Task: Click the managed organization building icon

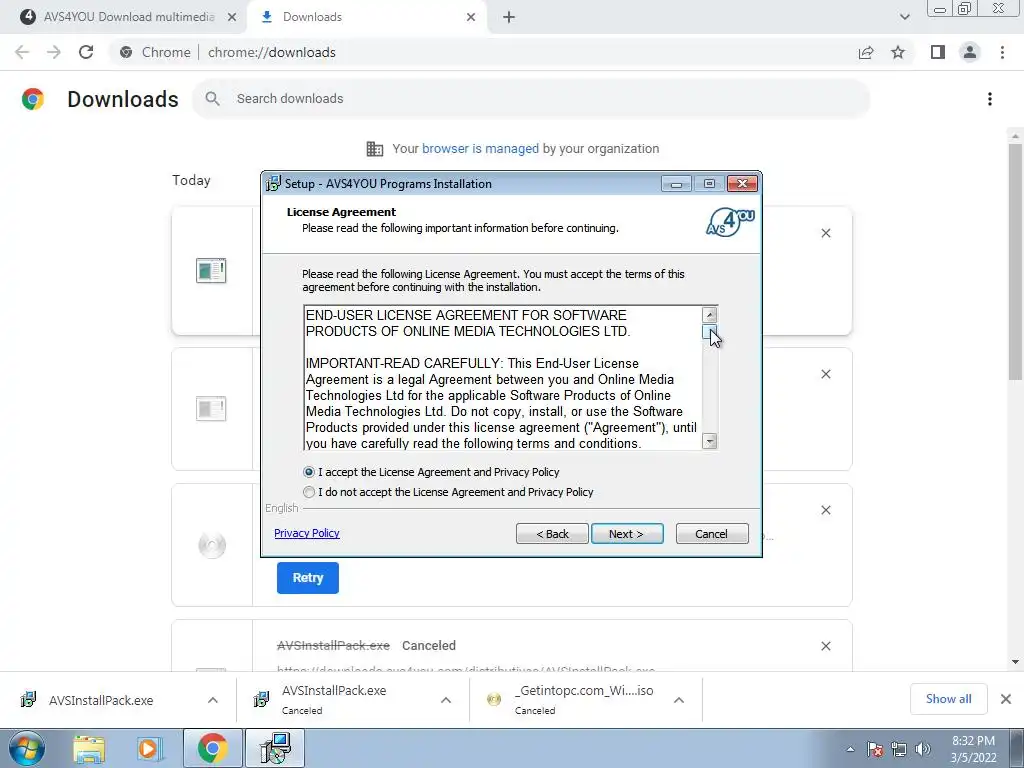Action: [375, 149]
